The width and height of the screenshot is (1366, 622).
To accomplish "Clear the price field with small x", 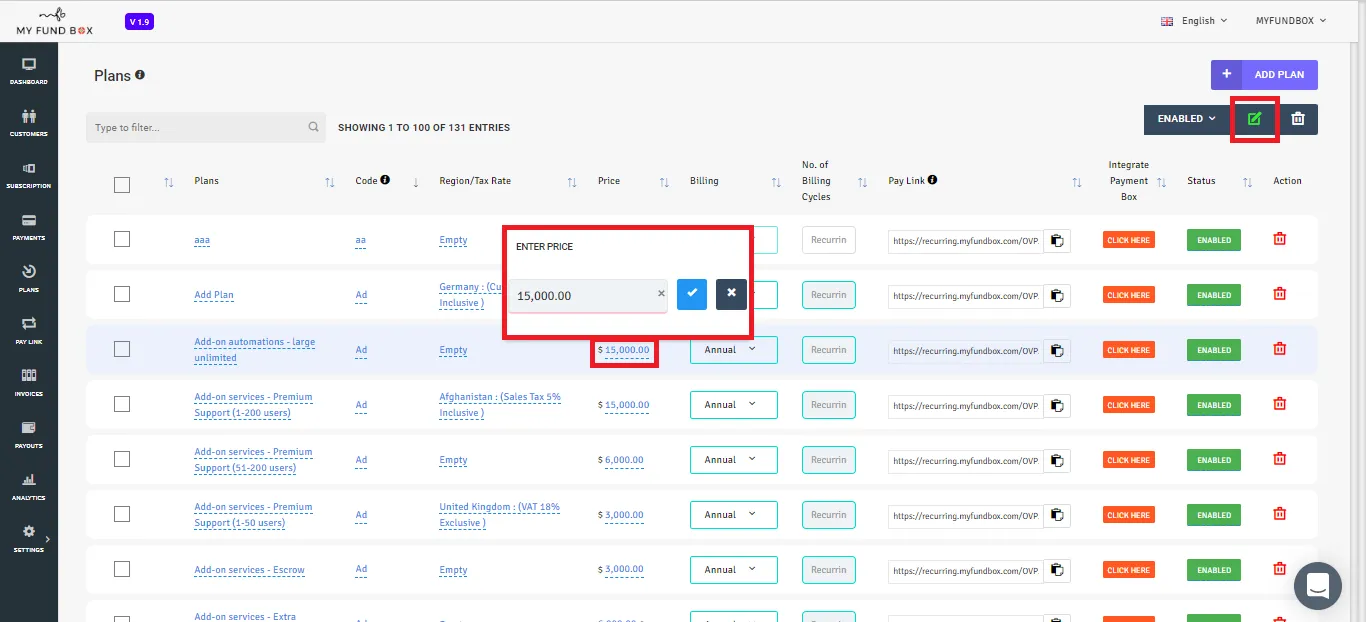I will tap(661, 294).
